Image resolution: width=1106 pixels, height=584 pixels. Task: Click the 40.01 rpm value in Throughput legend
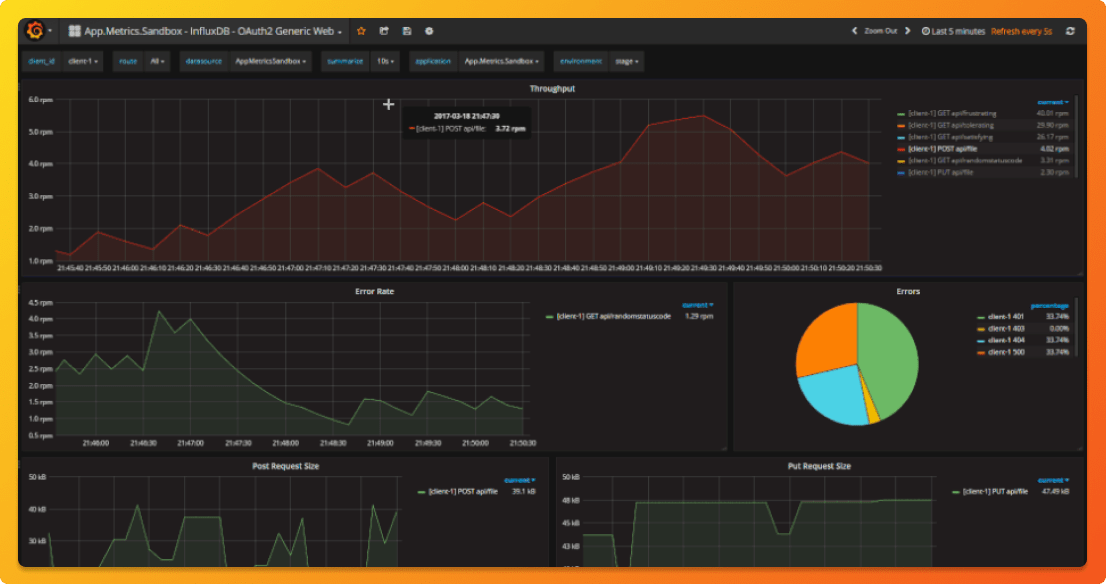click(1052, 114)
